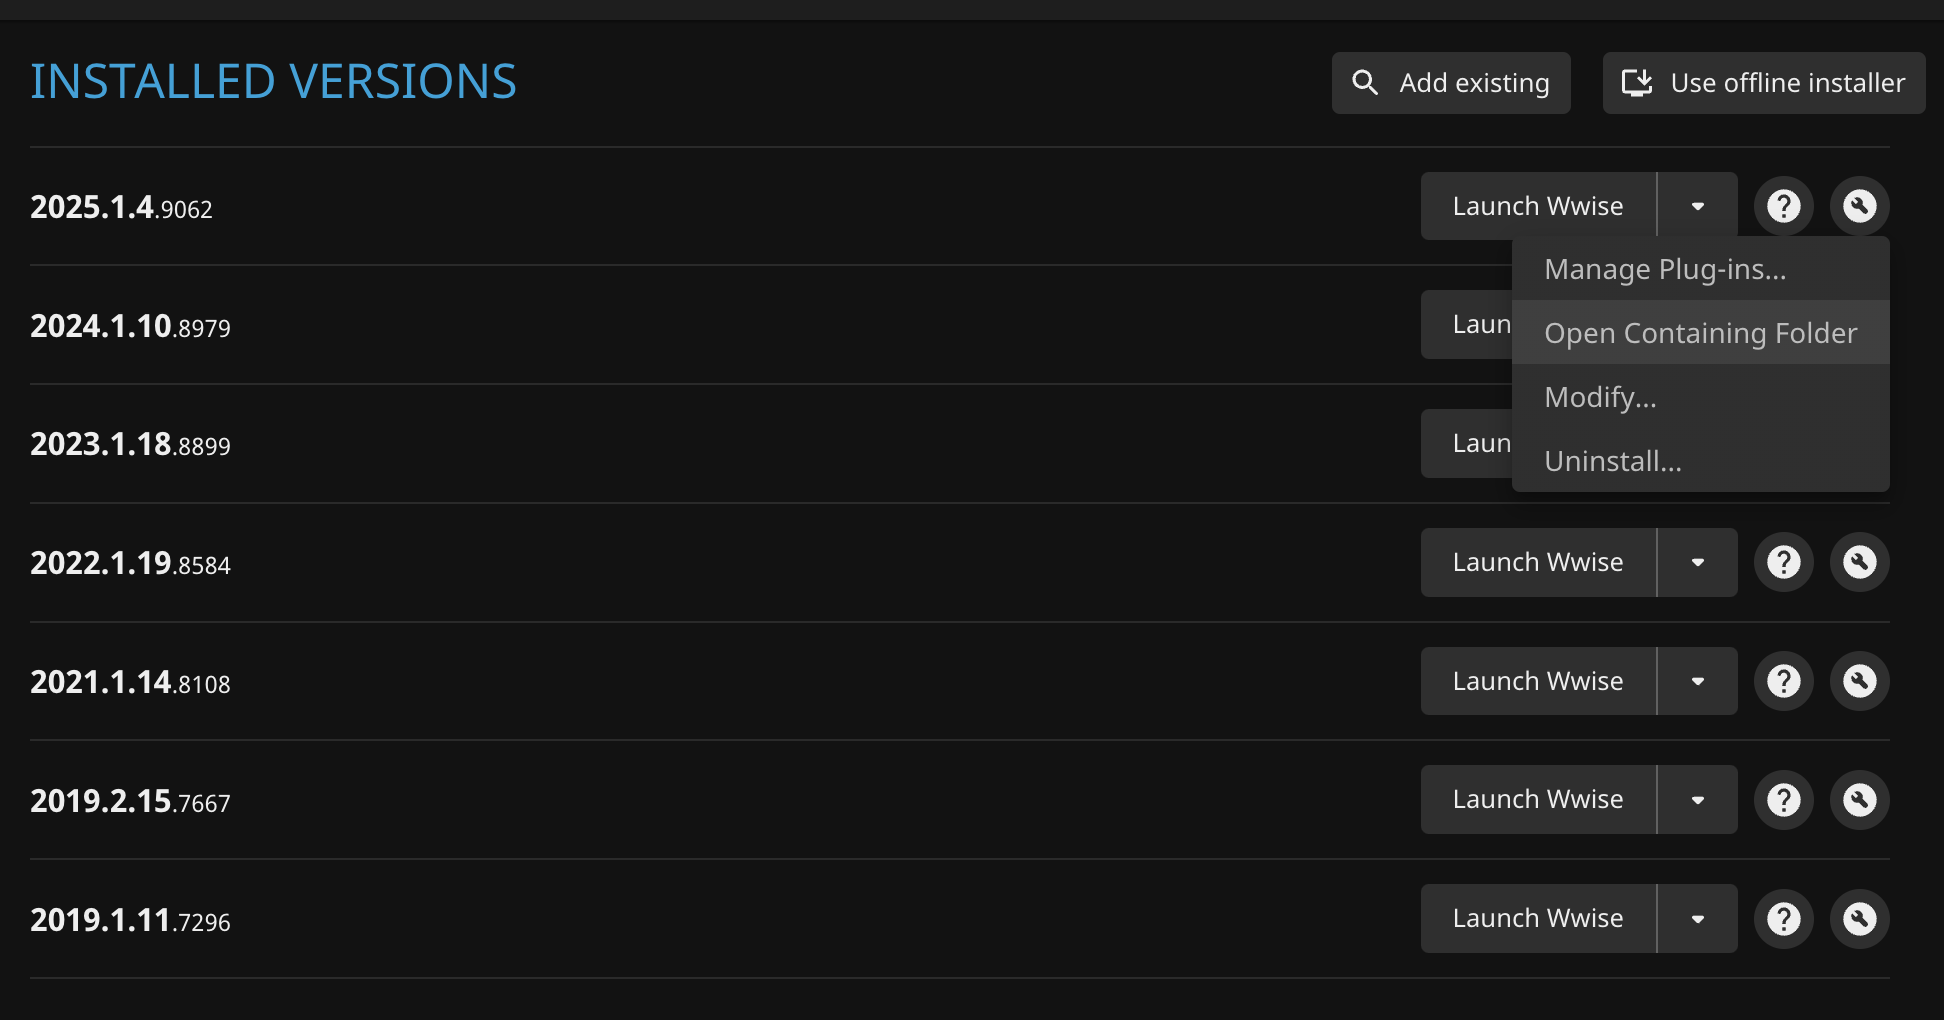Click wrench settings icon for 2022.1.19

click(x=1859, y=562)
